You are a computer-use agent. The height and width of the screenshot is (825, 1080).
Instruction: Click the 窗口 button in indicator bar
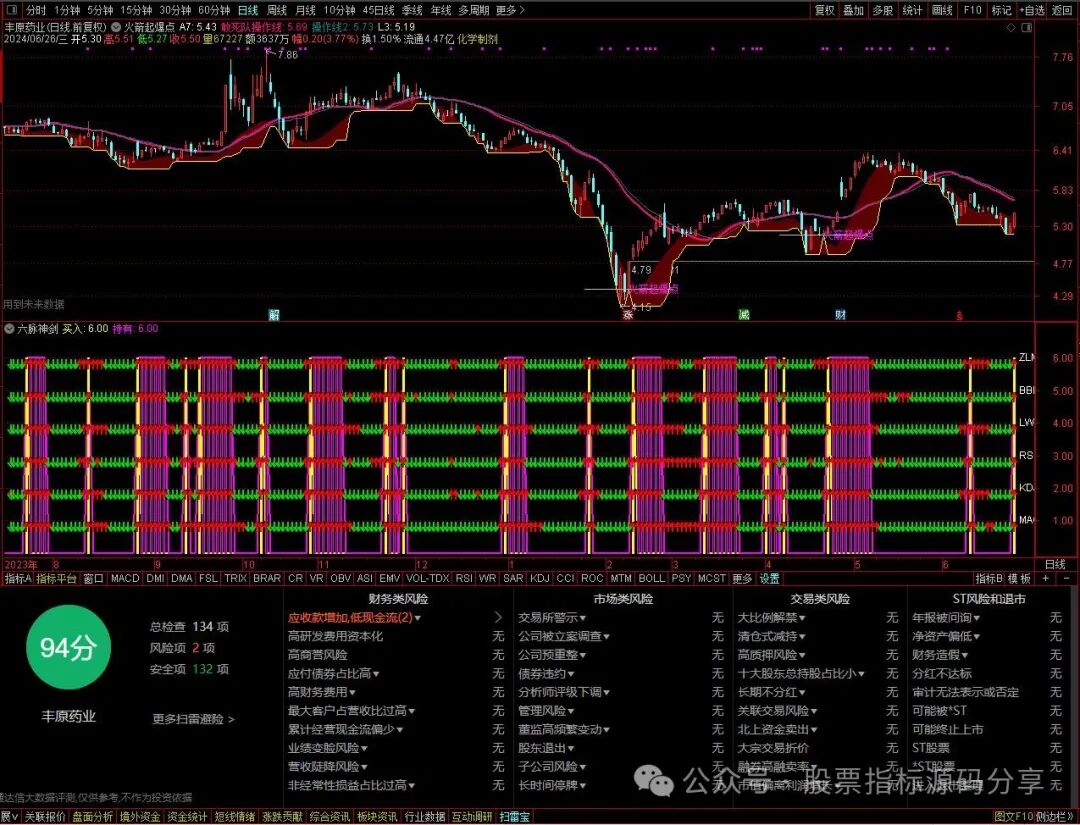tap(93, 578)
